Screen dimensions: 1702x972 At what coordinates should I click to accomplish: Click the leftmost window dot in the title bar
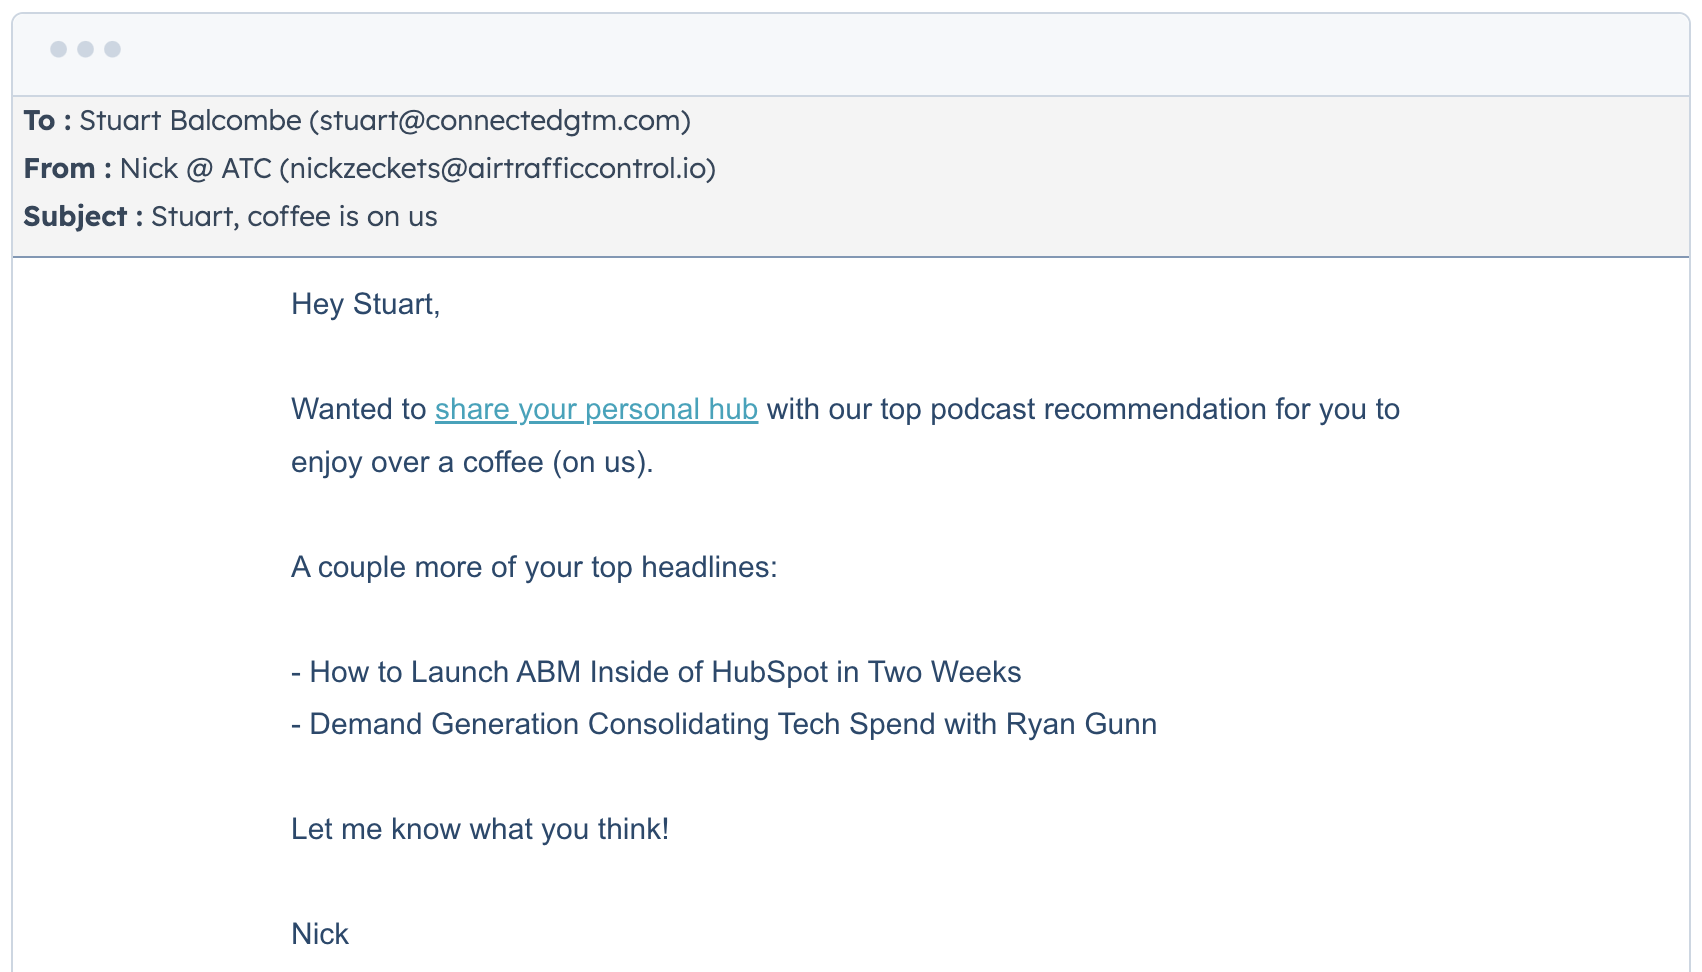tap(59, 49)
